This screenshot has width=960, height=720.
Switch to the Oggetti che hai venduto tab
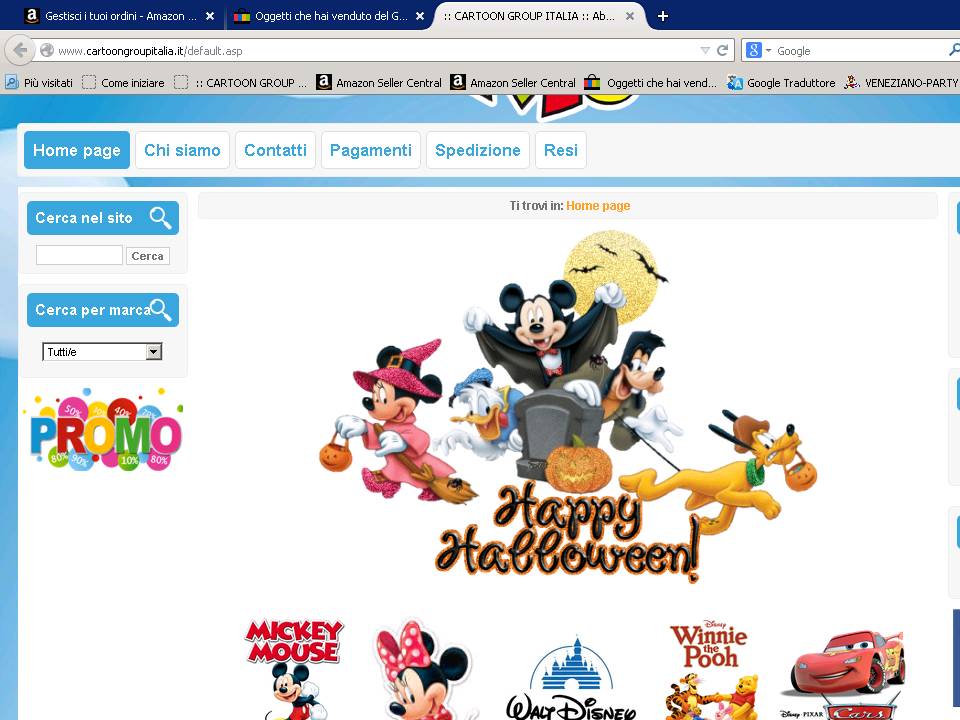(x=329, y=16)
